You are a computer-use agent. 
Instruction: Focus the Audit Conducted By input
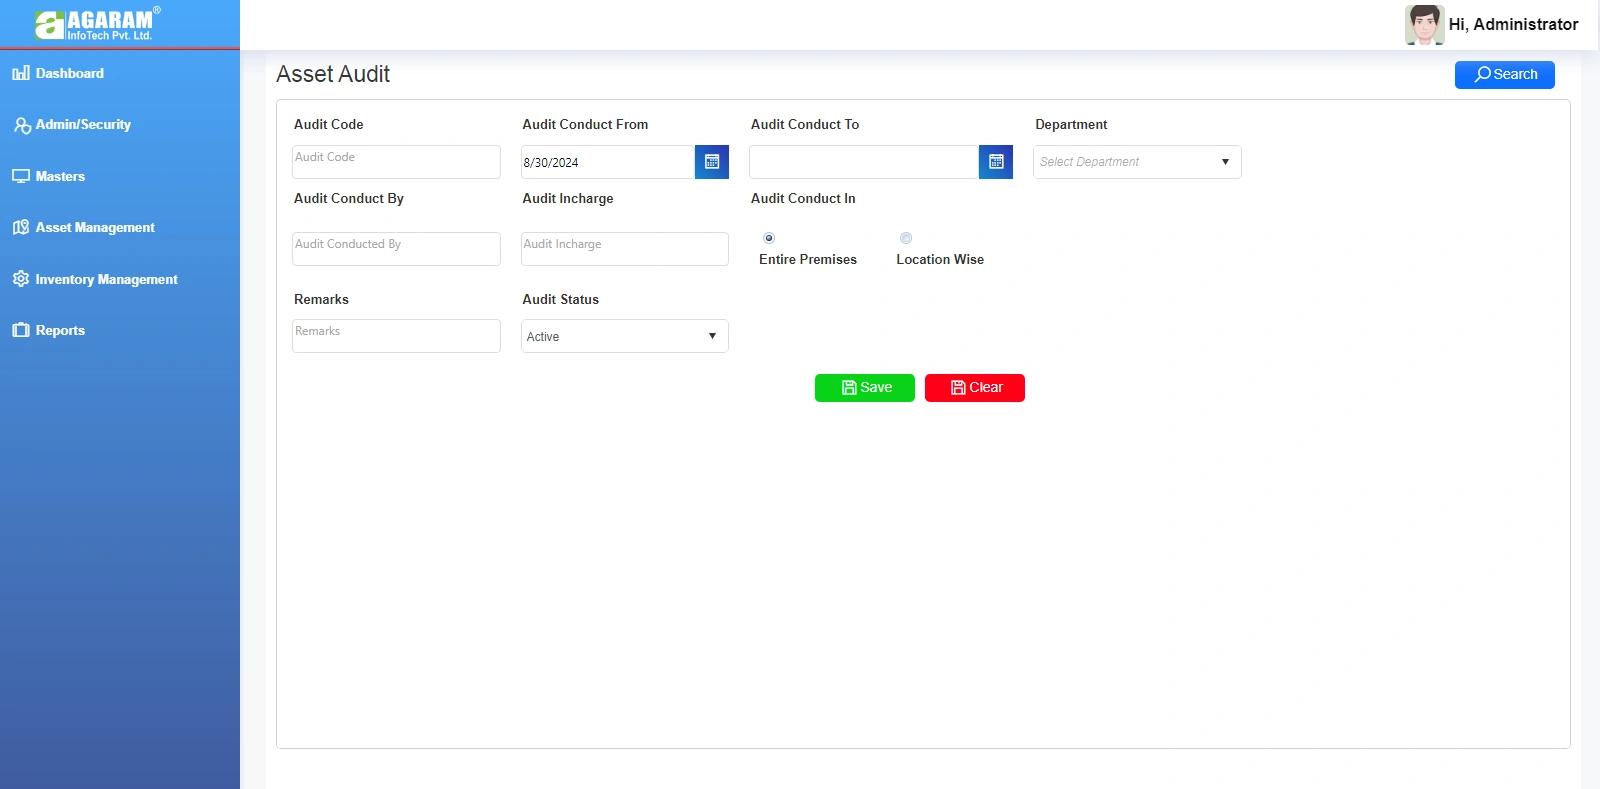(x=396, y=249)
